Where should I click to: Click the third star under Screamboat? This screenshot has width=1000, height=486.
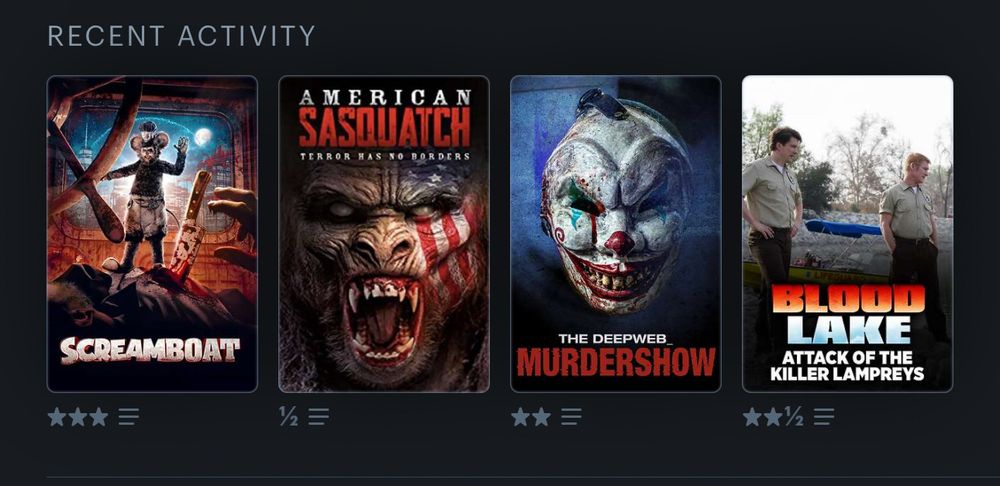coord(98,417)
